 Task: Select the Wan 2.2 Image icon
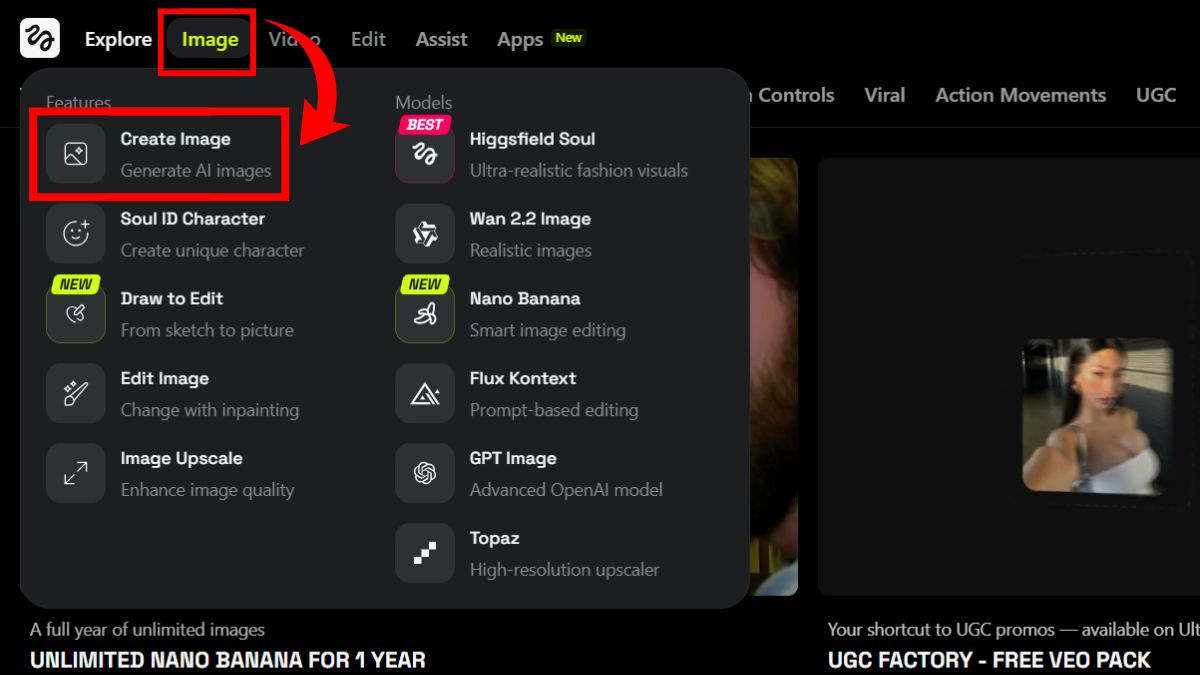425,234
